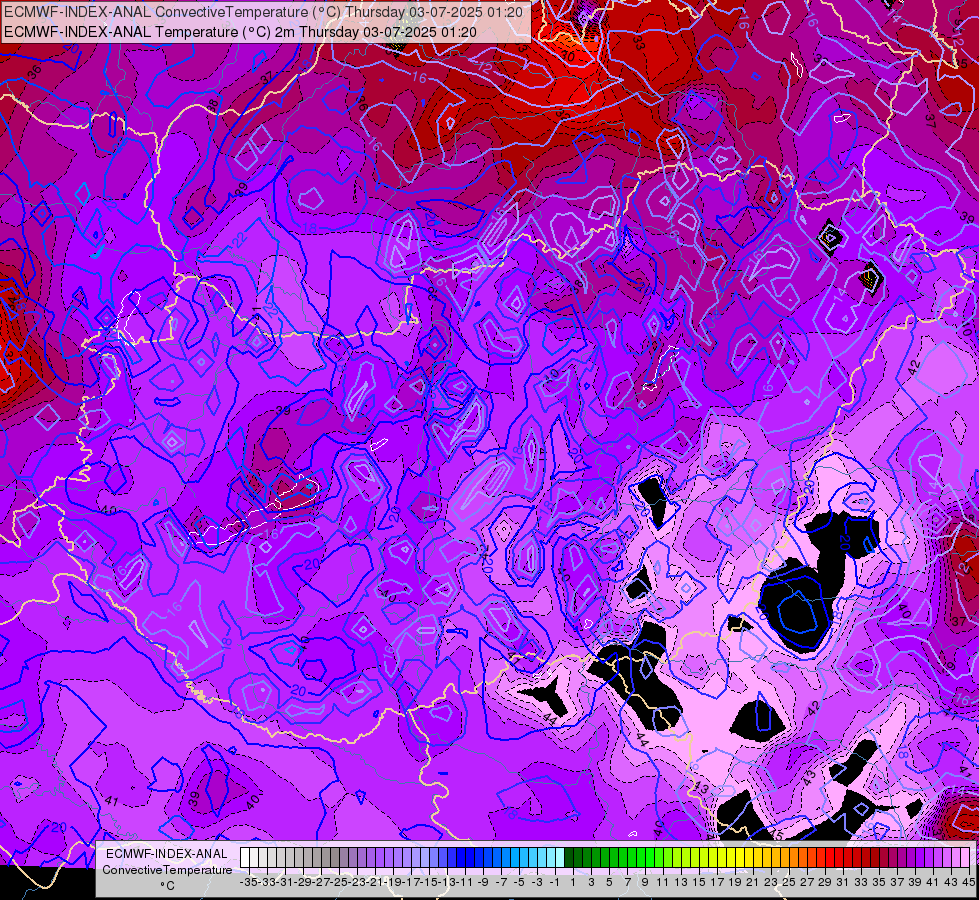Pick the yellow swatch above 17
The image size is (979, 900).
click(x=714, y=857)
